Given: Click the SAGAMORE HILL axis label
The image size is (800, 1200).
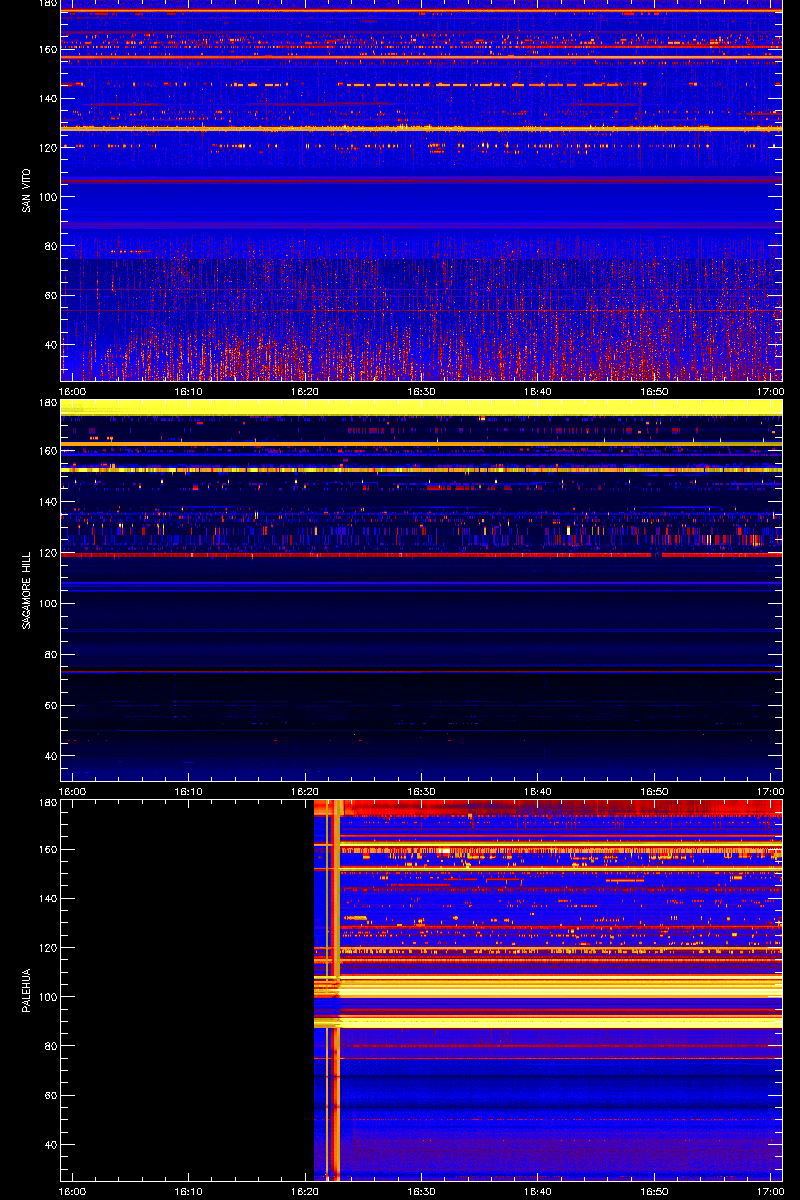Looking at the screenshot, I should (26, 591).
